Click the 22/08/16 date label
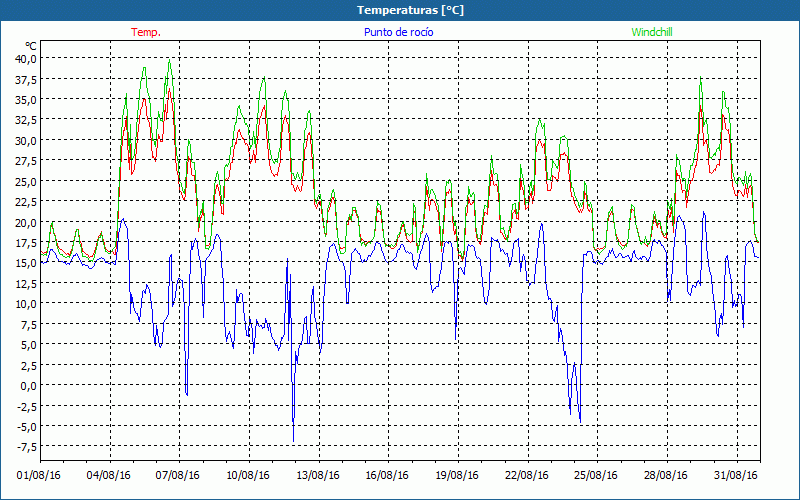800x500 pixels. click(x=527, y=475)
